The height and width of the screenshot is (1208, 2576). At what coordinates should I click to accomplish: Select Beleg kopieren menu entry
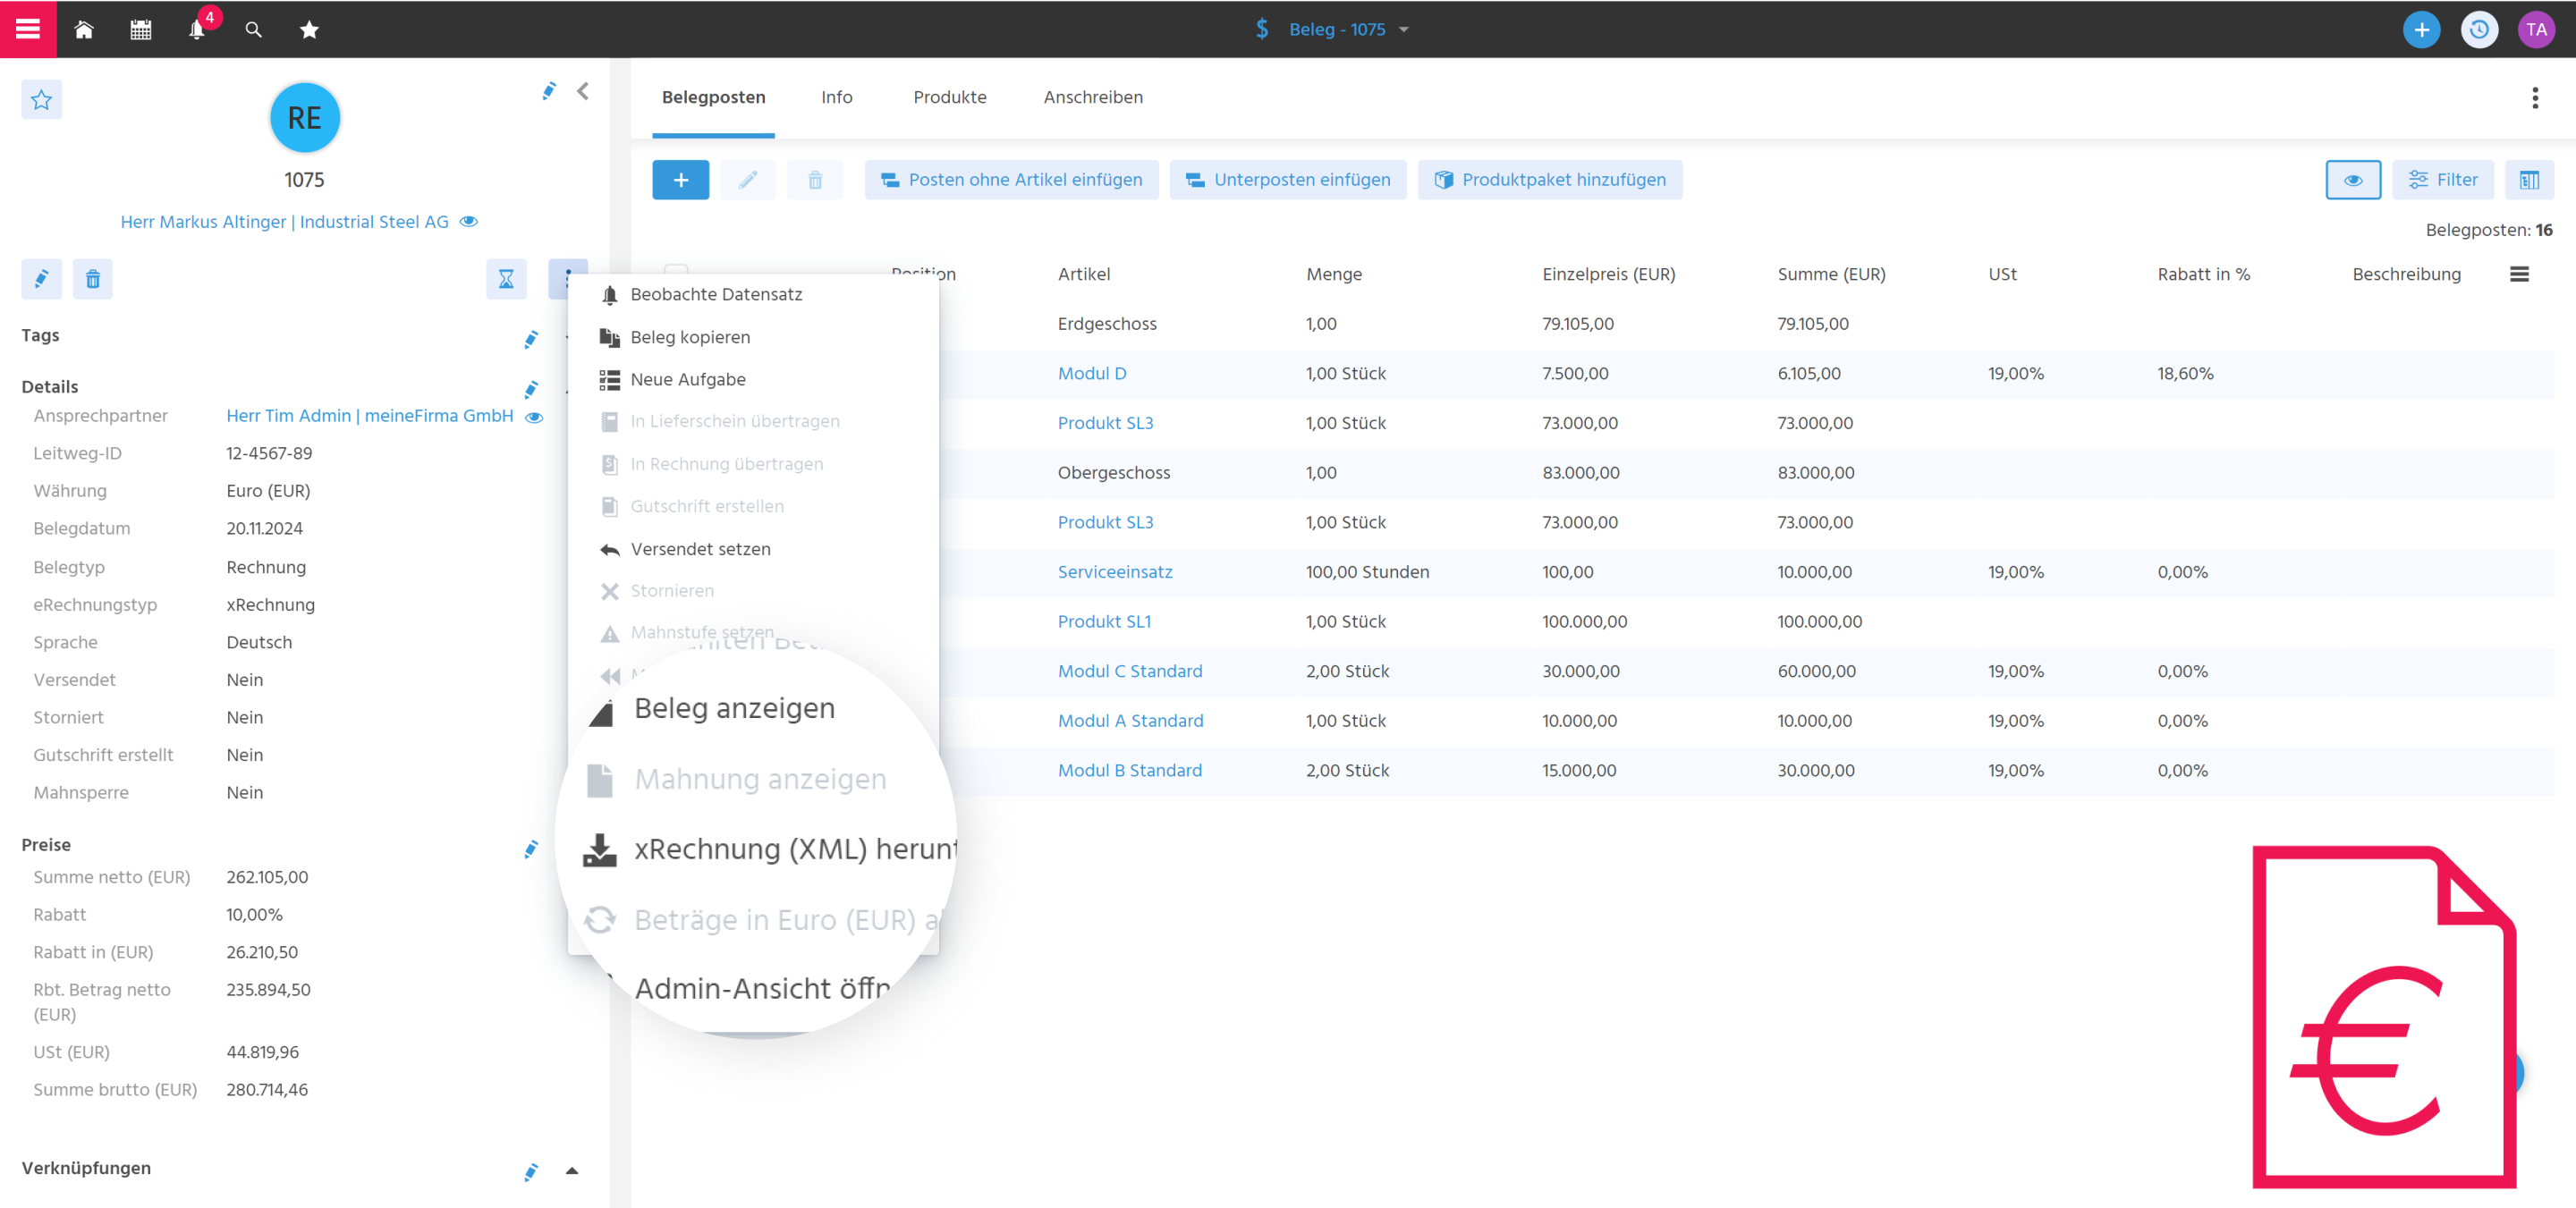(x=753, y=337)
